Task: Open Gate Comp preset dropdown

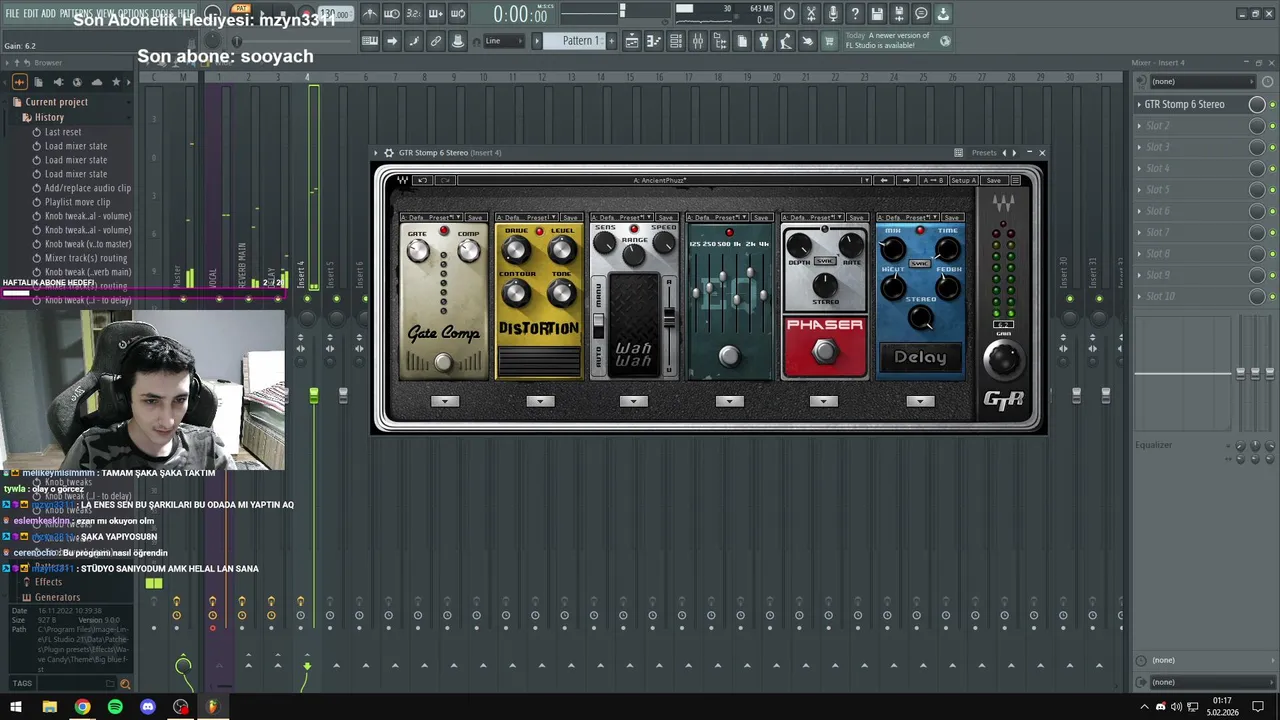Action: click(430, 217)
